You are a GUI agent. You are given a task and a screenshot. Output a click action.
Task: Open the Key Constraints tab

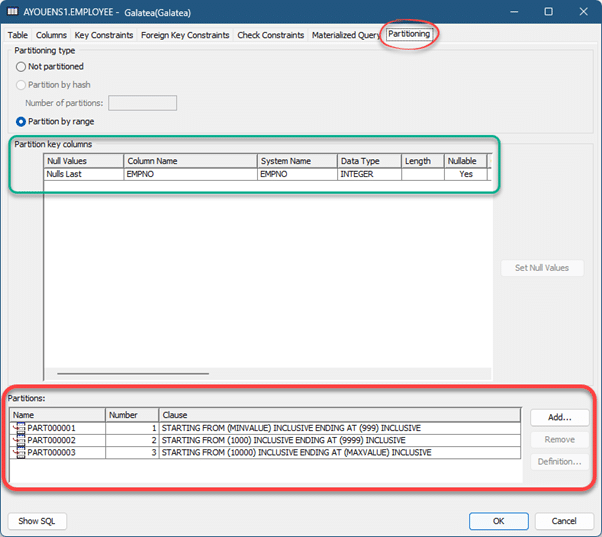104,35
